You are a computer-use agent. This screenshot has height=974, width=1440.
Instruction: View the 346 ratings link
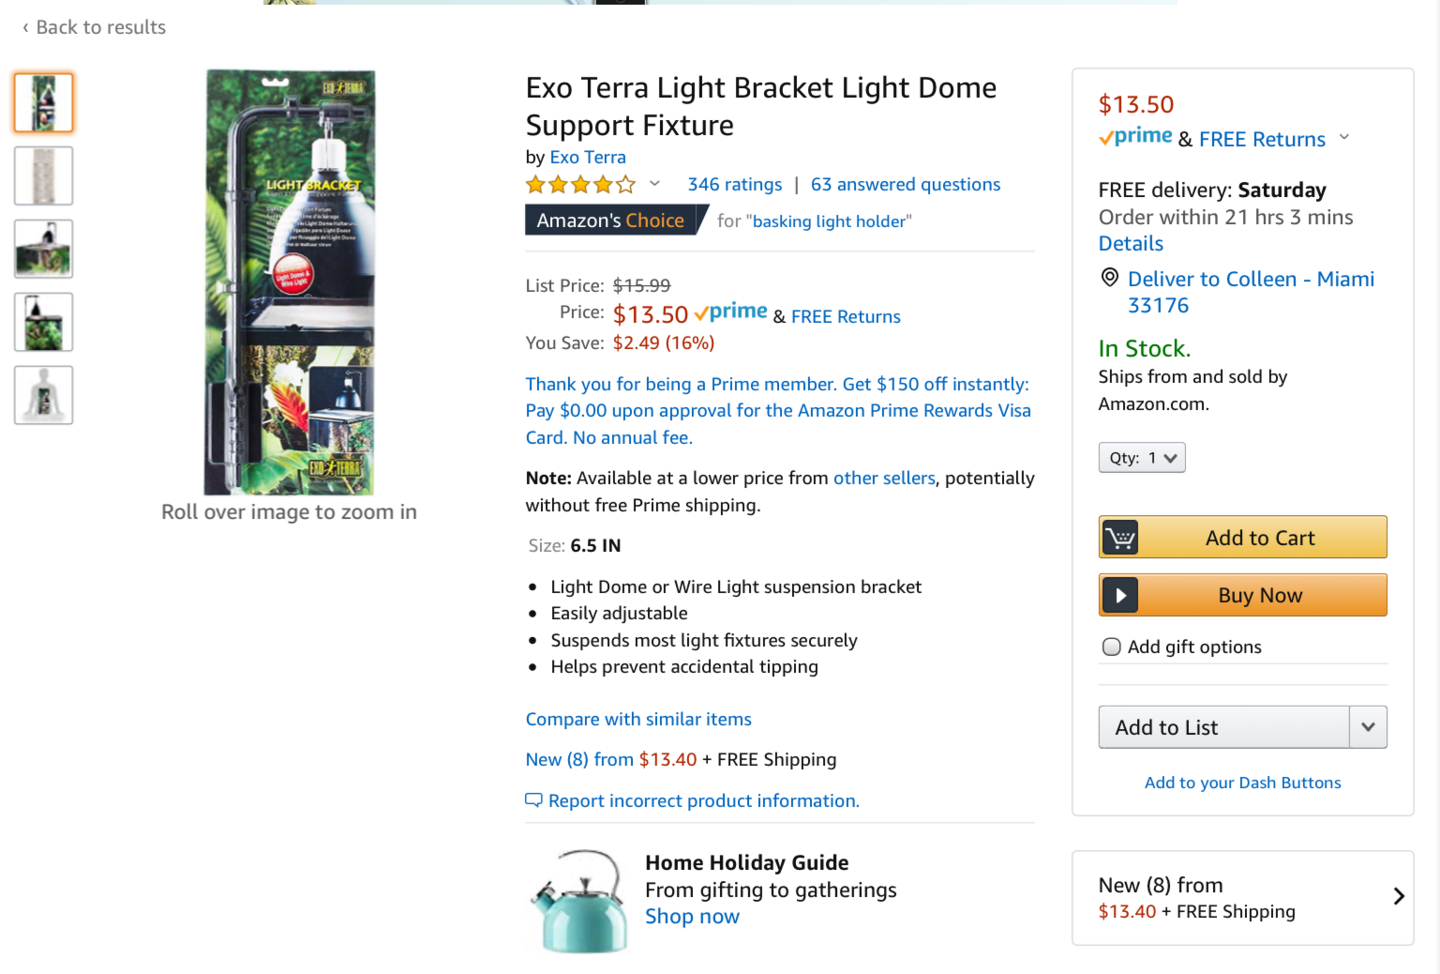(x=734, y=185)
